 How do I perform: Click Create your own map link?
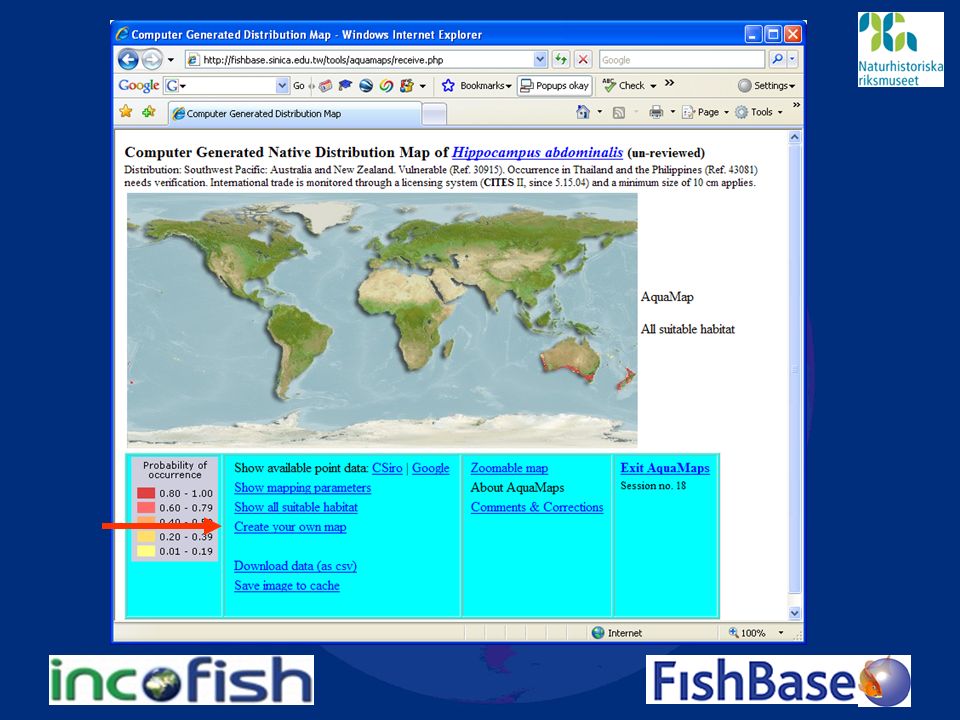[290, 527]
